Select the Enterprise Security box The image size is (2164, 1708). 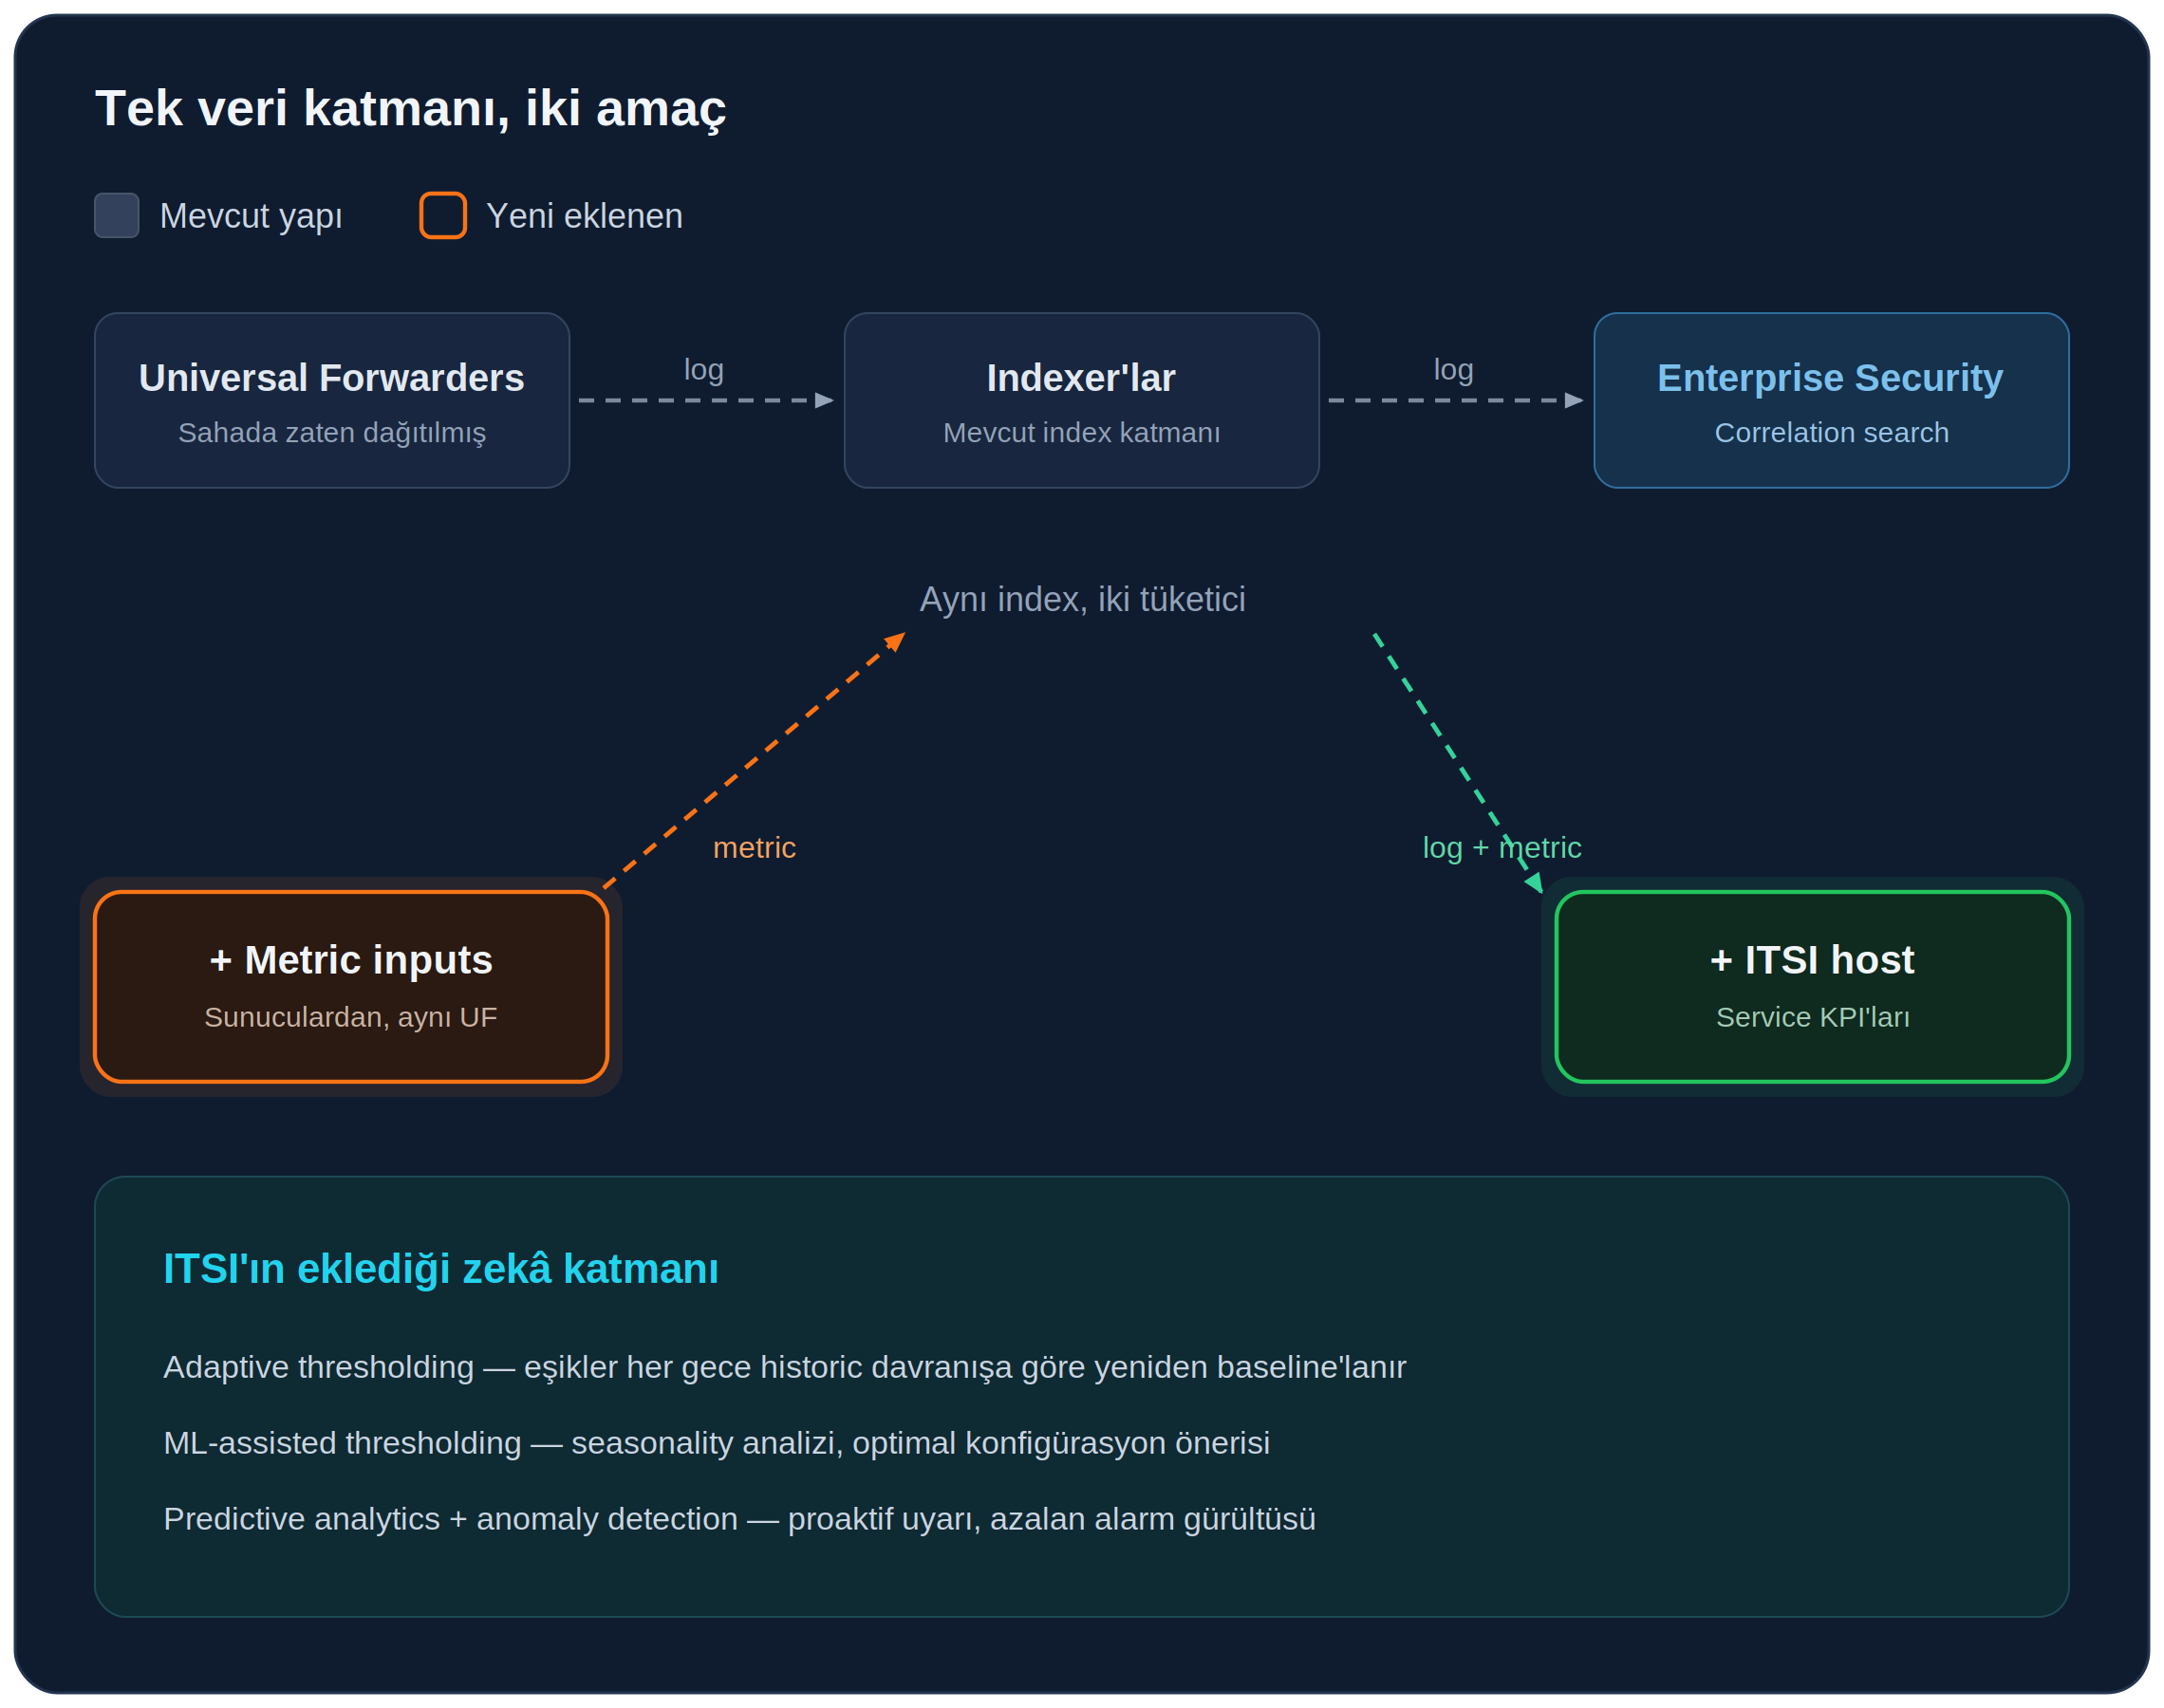1831,400
